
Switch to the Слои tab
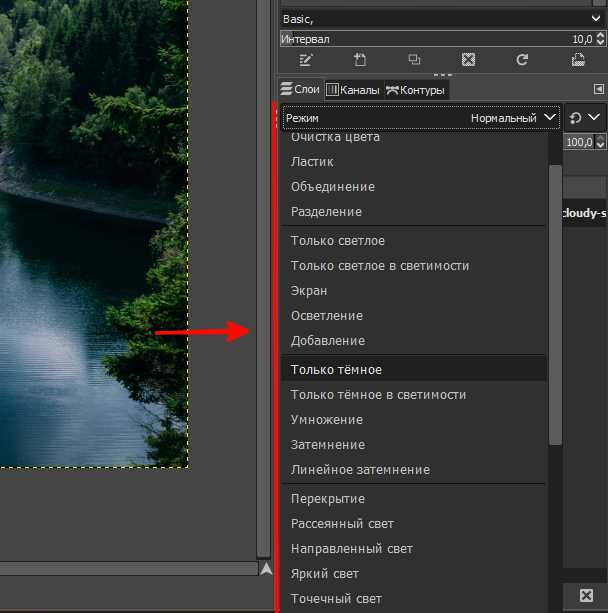tap(300, 90)
